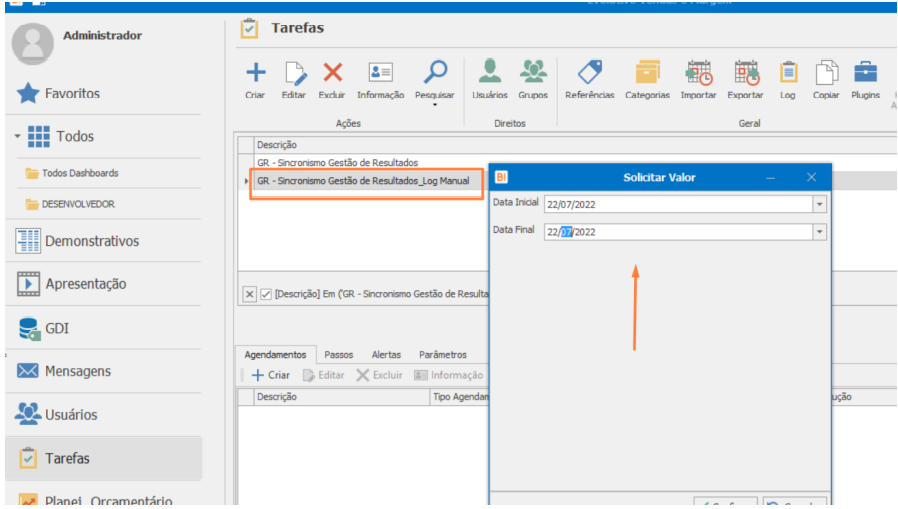
Task: Click Descrição header in Agendamentos grid
Action: point(342,397)
